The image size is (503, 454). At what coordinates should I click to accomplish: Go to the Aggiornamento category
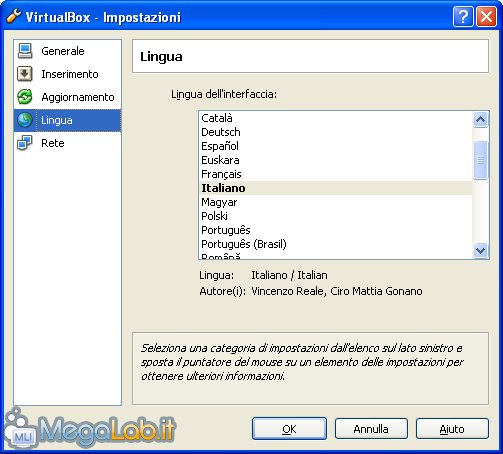pos(67,97)
